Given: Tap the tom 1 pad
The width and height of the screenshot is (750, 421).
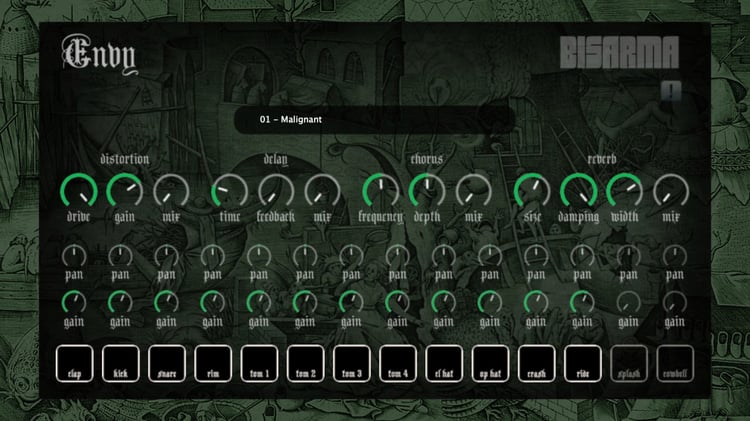Looking at the screenshot, I should (x=259, y=364).
